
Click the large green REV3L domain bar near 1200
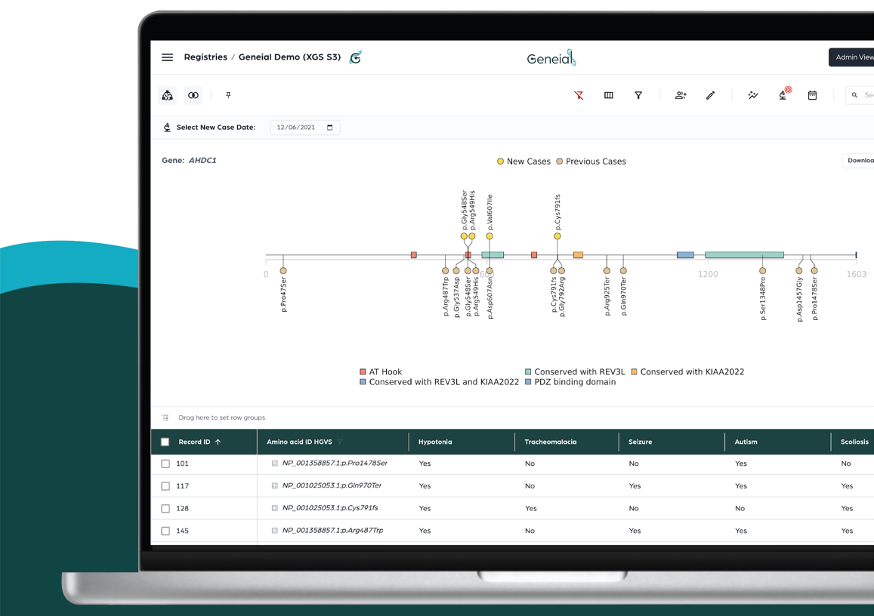(744, 255)
